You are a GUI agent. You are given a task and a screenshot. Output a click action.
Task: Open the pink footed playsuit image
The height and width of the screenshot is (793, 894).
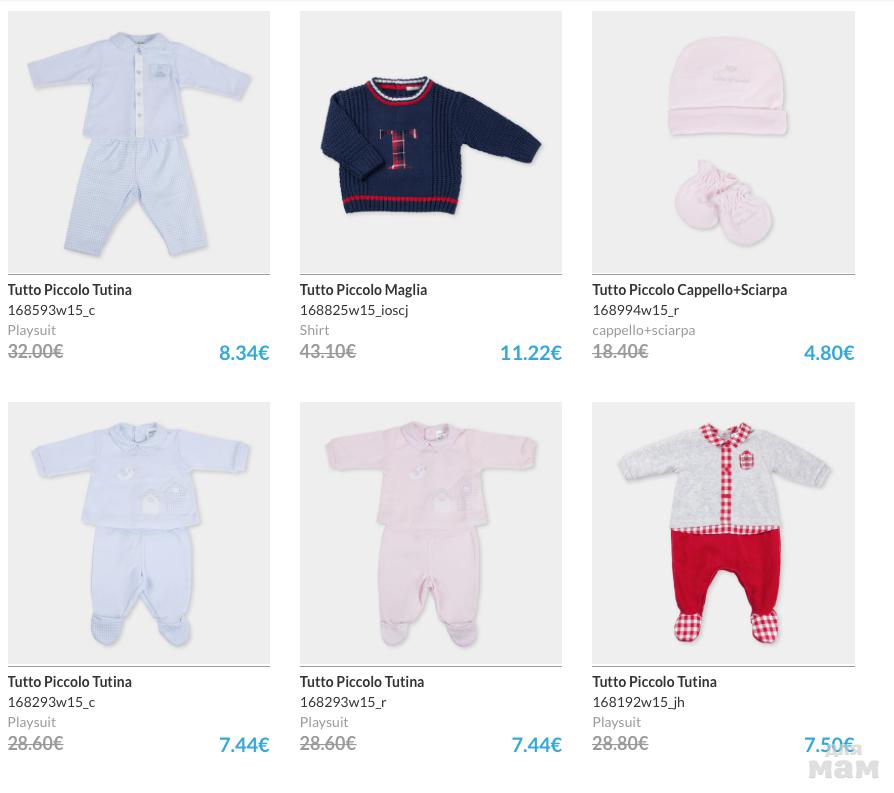tap(430, 534)
